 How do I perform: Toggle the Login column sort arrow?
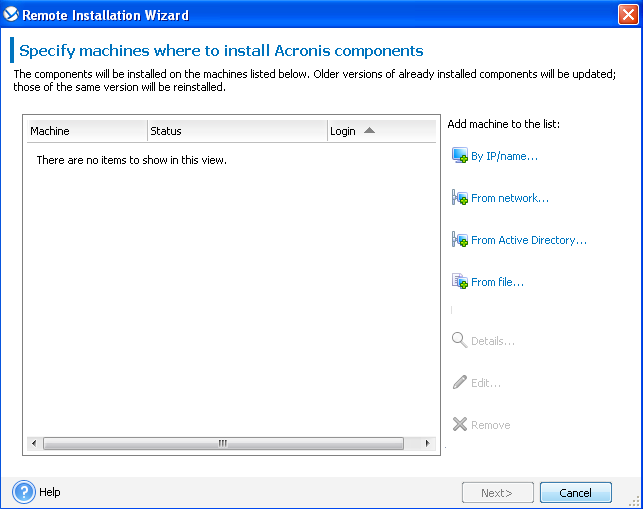(x=369, y=130)
